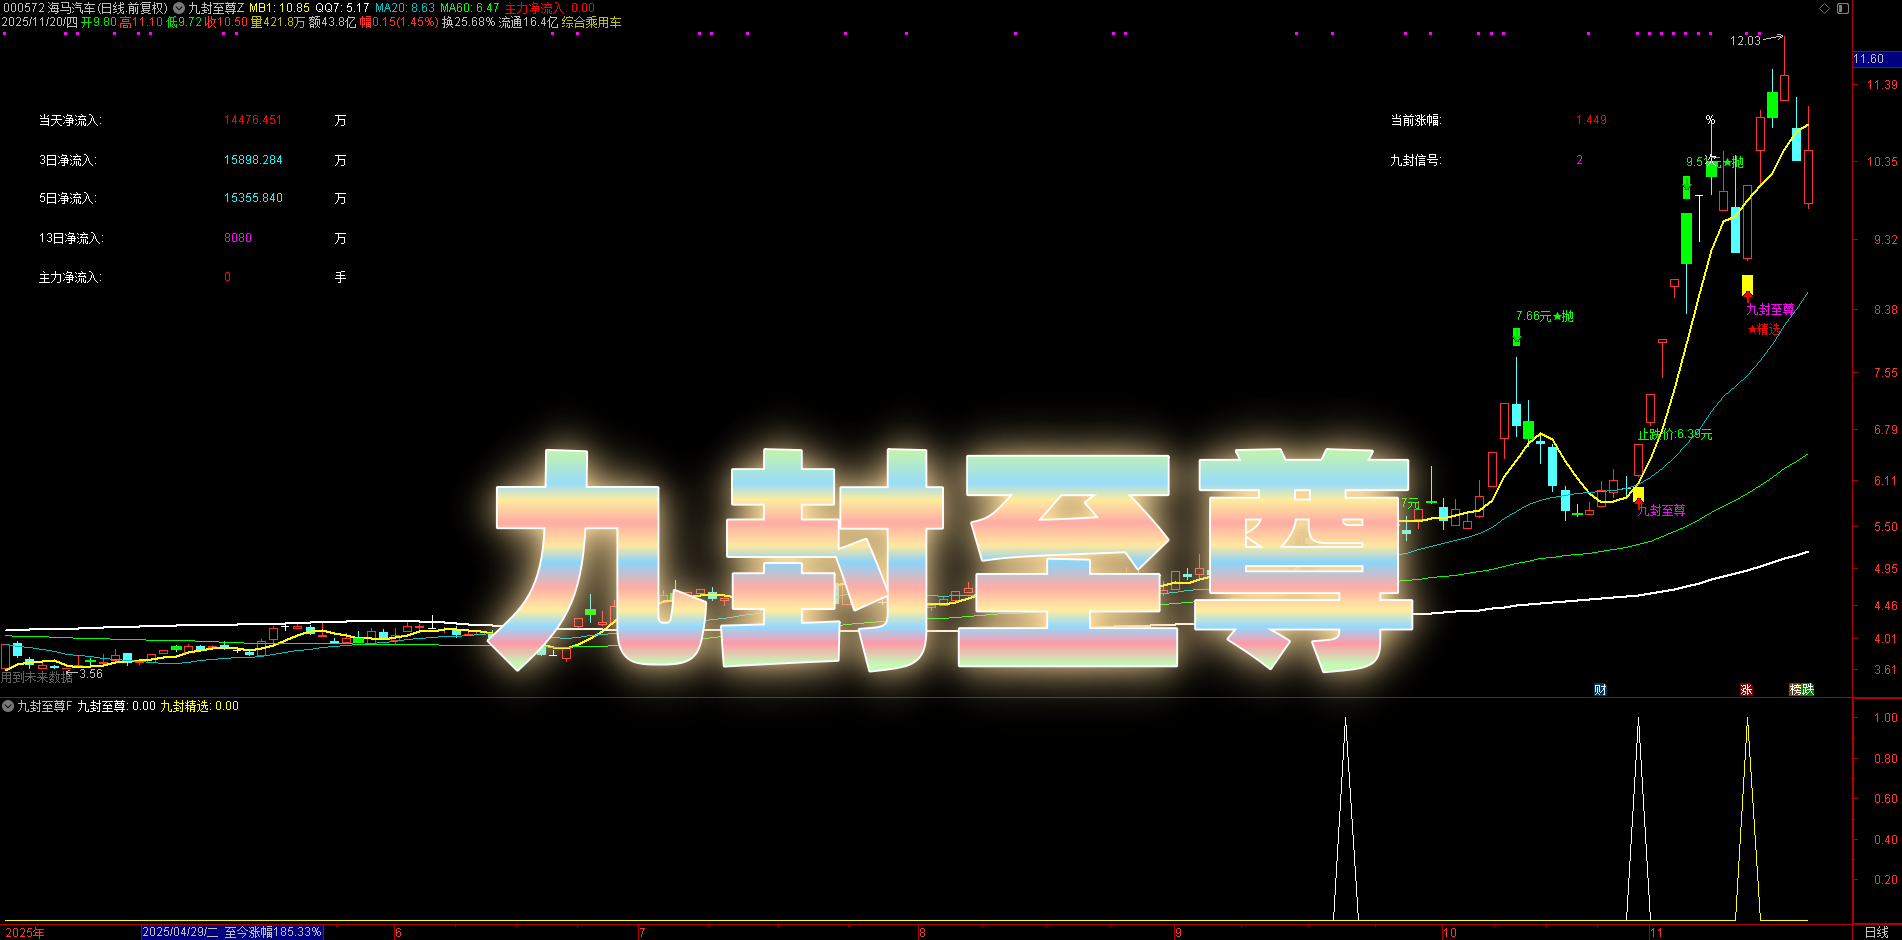The height and width of the screenshot is (940, 1902).
Task: Click the 九封精选: 0.00 sub-indicator label
Action: coord(200,706)
